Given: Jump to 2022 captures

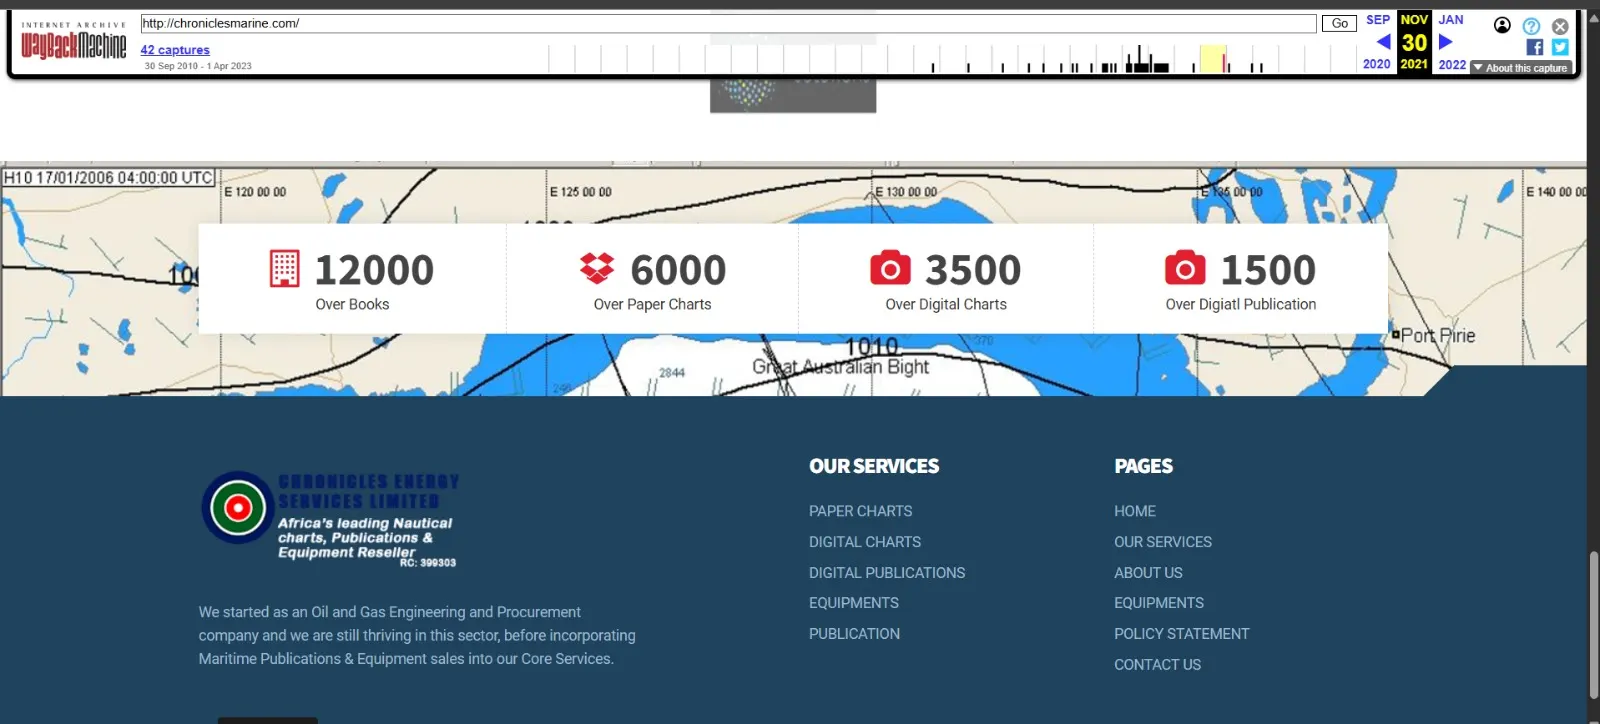Looking at the screenshot, I should 1452,64.
